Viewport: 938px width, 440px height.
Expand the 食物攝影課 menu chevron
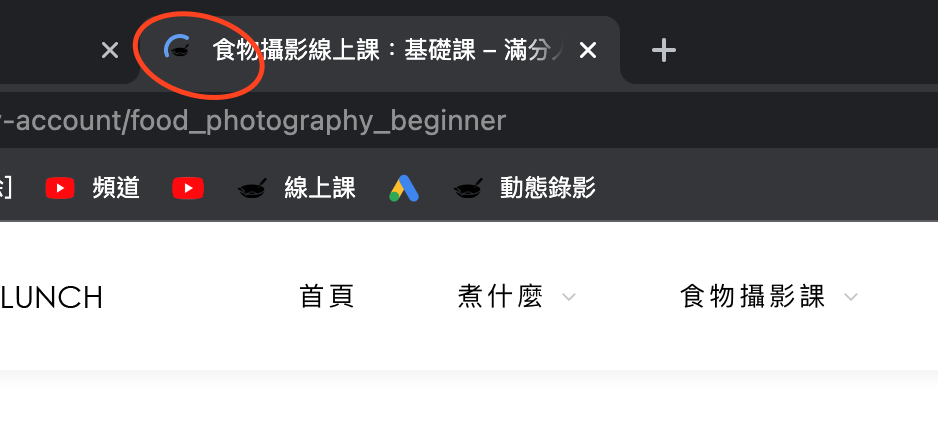pyautogui.click(x=851, y=297)
